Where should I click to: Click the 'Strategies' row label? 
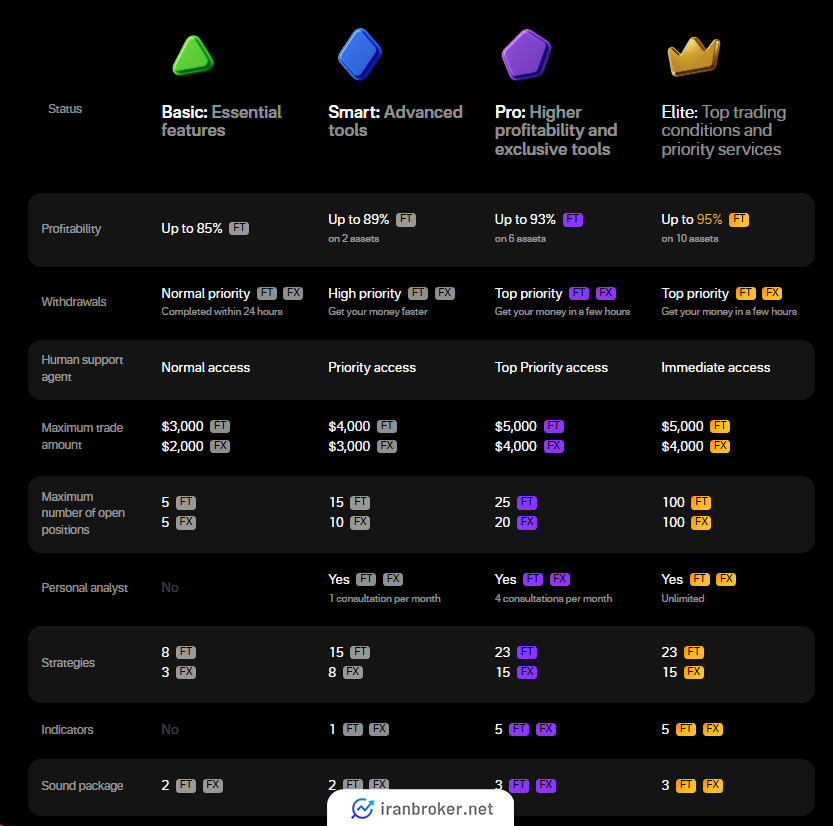click(x=68, y=662)
